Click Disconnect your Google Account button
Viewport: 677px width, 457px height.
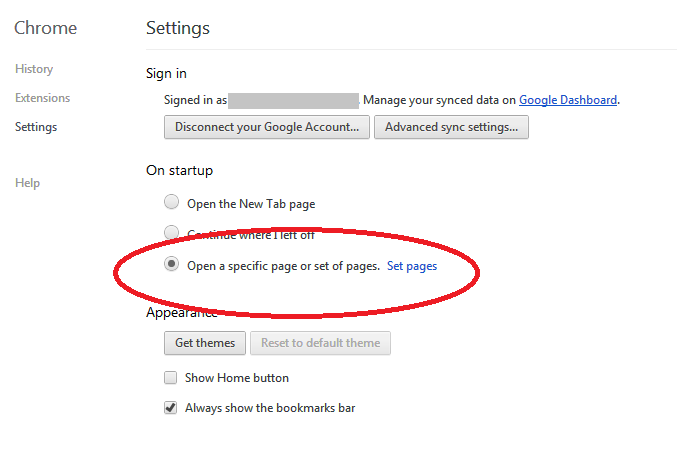point(267,127)
